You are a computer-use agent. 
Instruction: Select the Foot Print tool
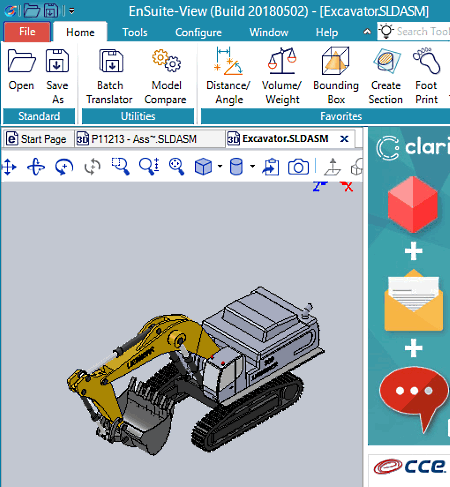click(x=427, y=76)
